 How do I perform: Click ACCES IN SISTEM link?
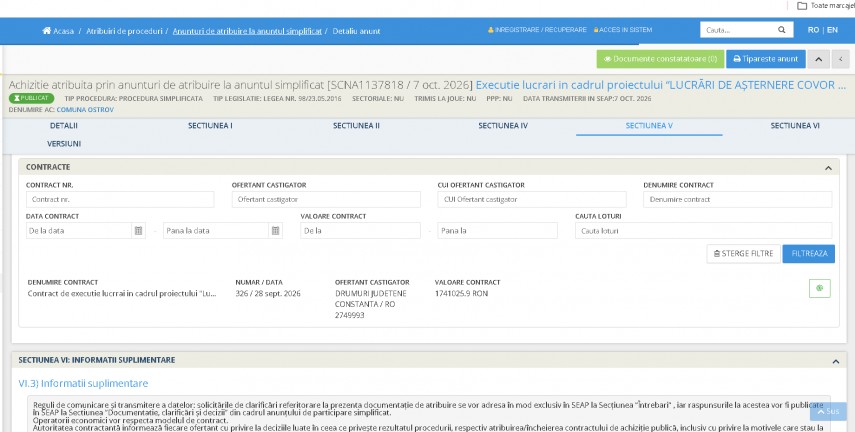[623, 30]
